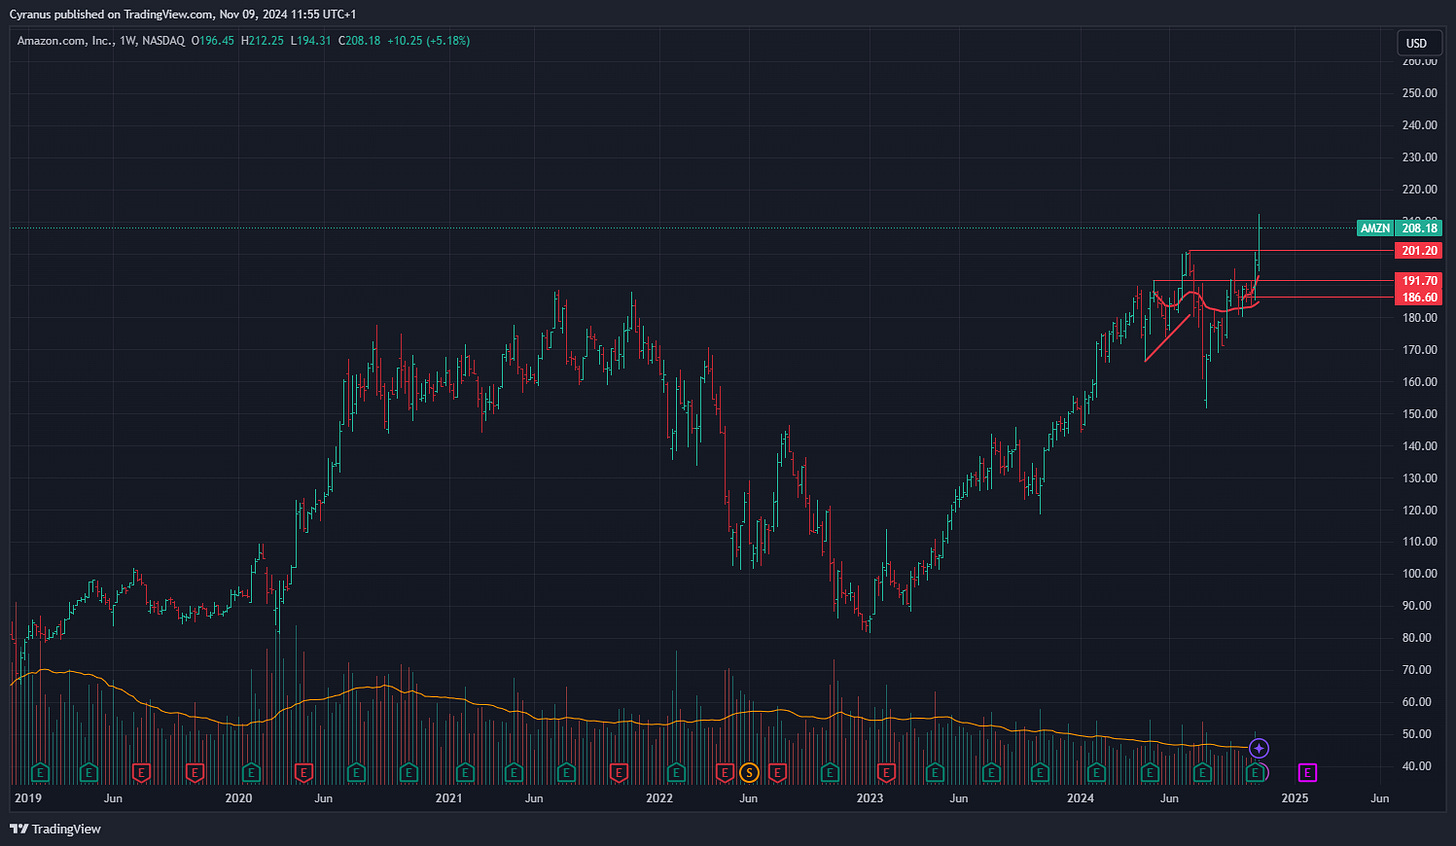
Task: Click the 250.00 price axis label
Action: point(1419,93)
